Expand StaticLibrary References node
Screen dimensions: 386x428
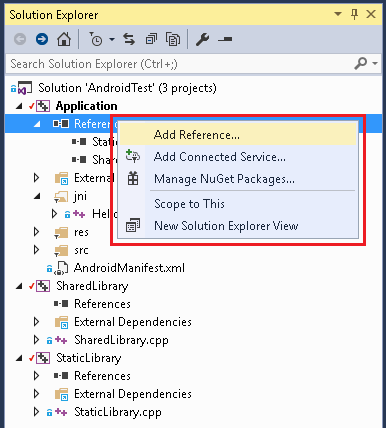[37, 376]
